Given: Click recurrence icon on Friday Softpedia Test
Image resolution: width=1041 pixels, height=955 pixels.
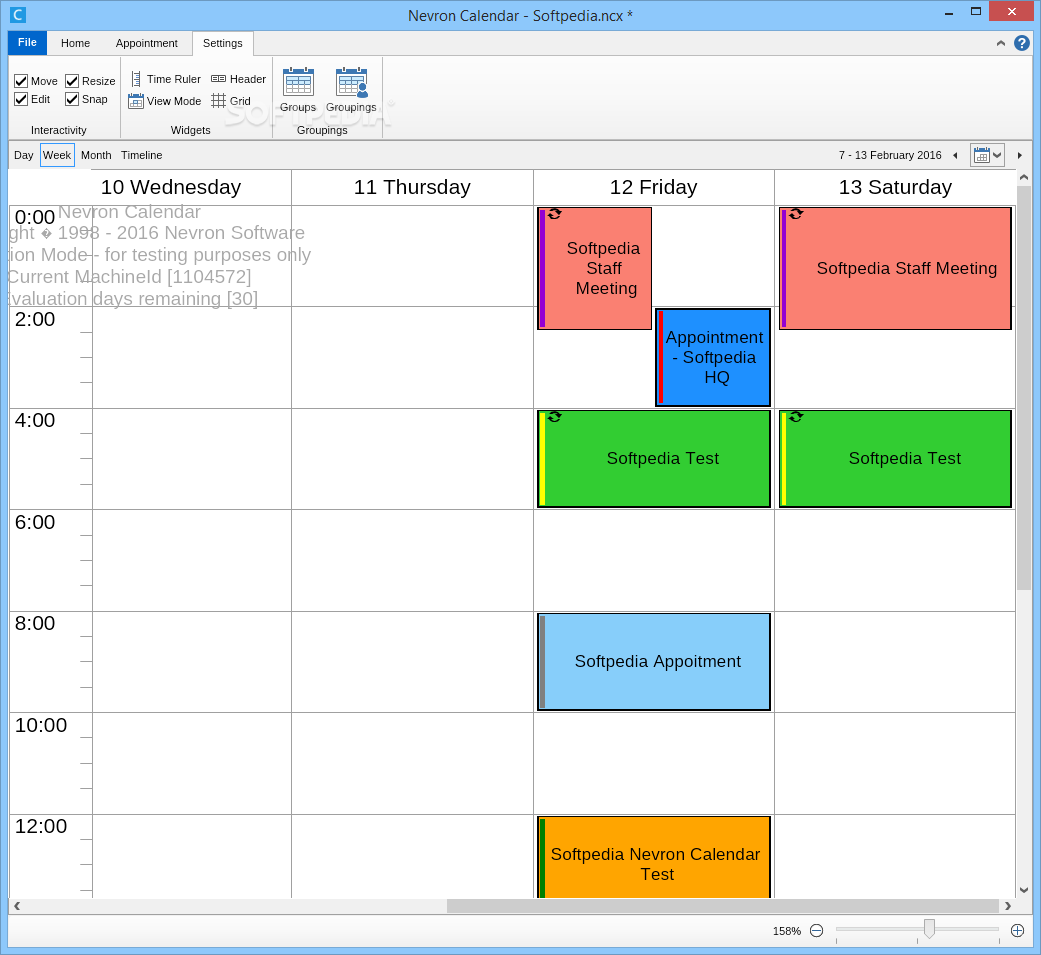Looking at the screenshot, I should [555, 416].
